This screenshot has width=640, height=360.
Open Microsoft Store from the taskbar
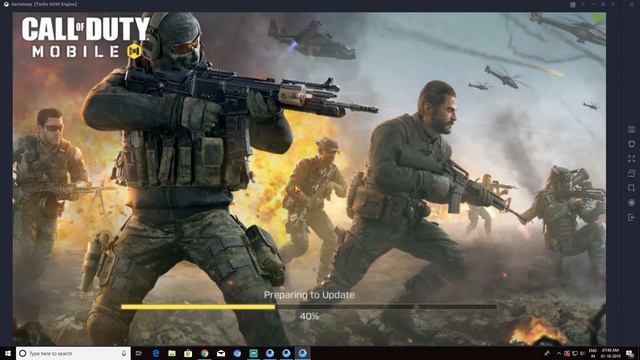pyautogui.click(x=188, y=353)
